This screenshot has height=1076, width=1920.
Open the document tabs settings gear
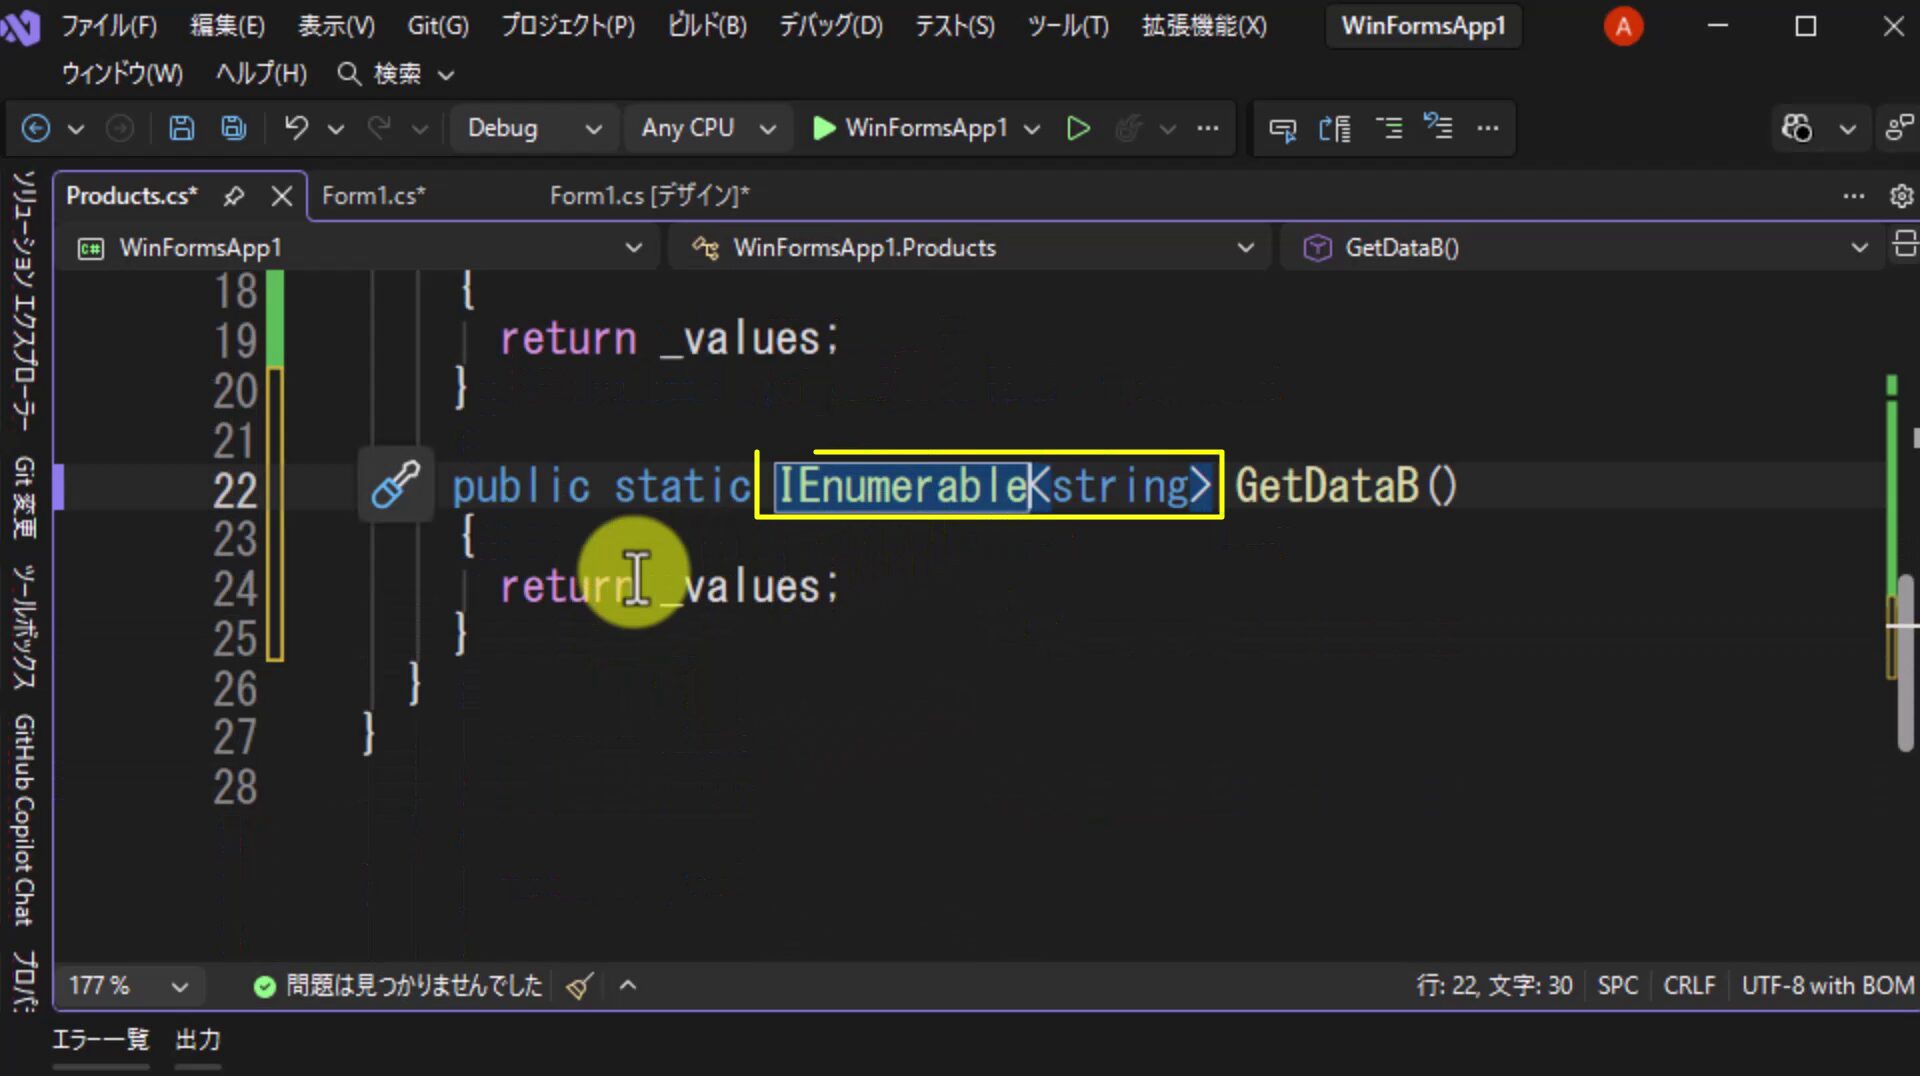pyautogui.click(x=1902, y=196)
